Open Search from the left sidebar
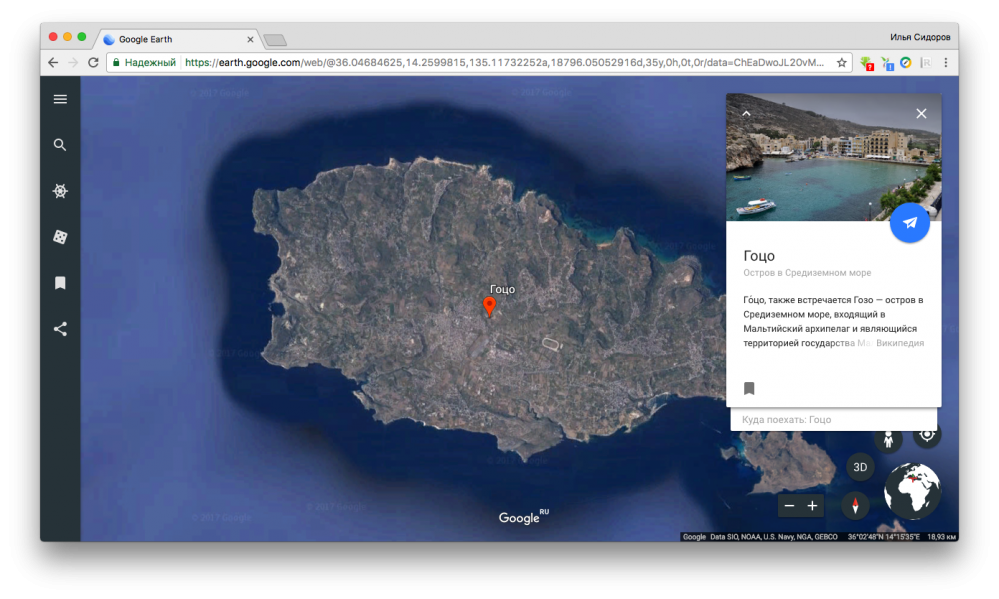Screen dimensions: 999x599 (x=60, y=145)
